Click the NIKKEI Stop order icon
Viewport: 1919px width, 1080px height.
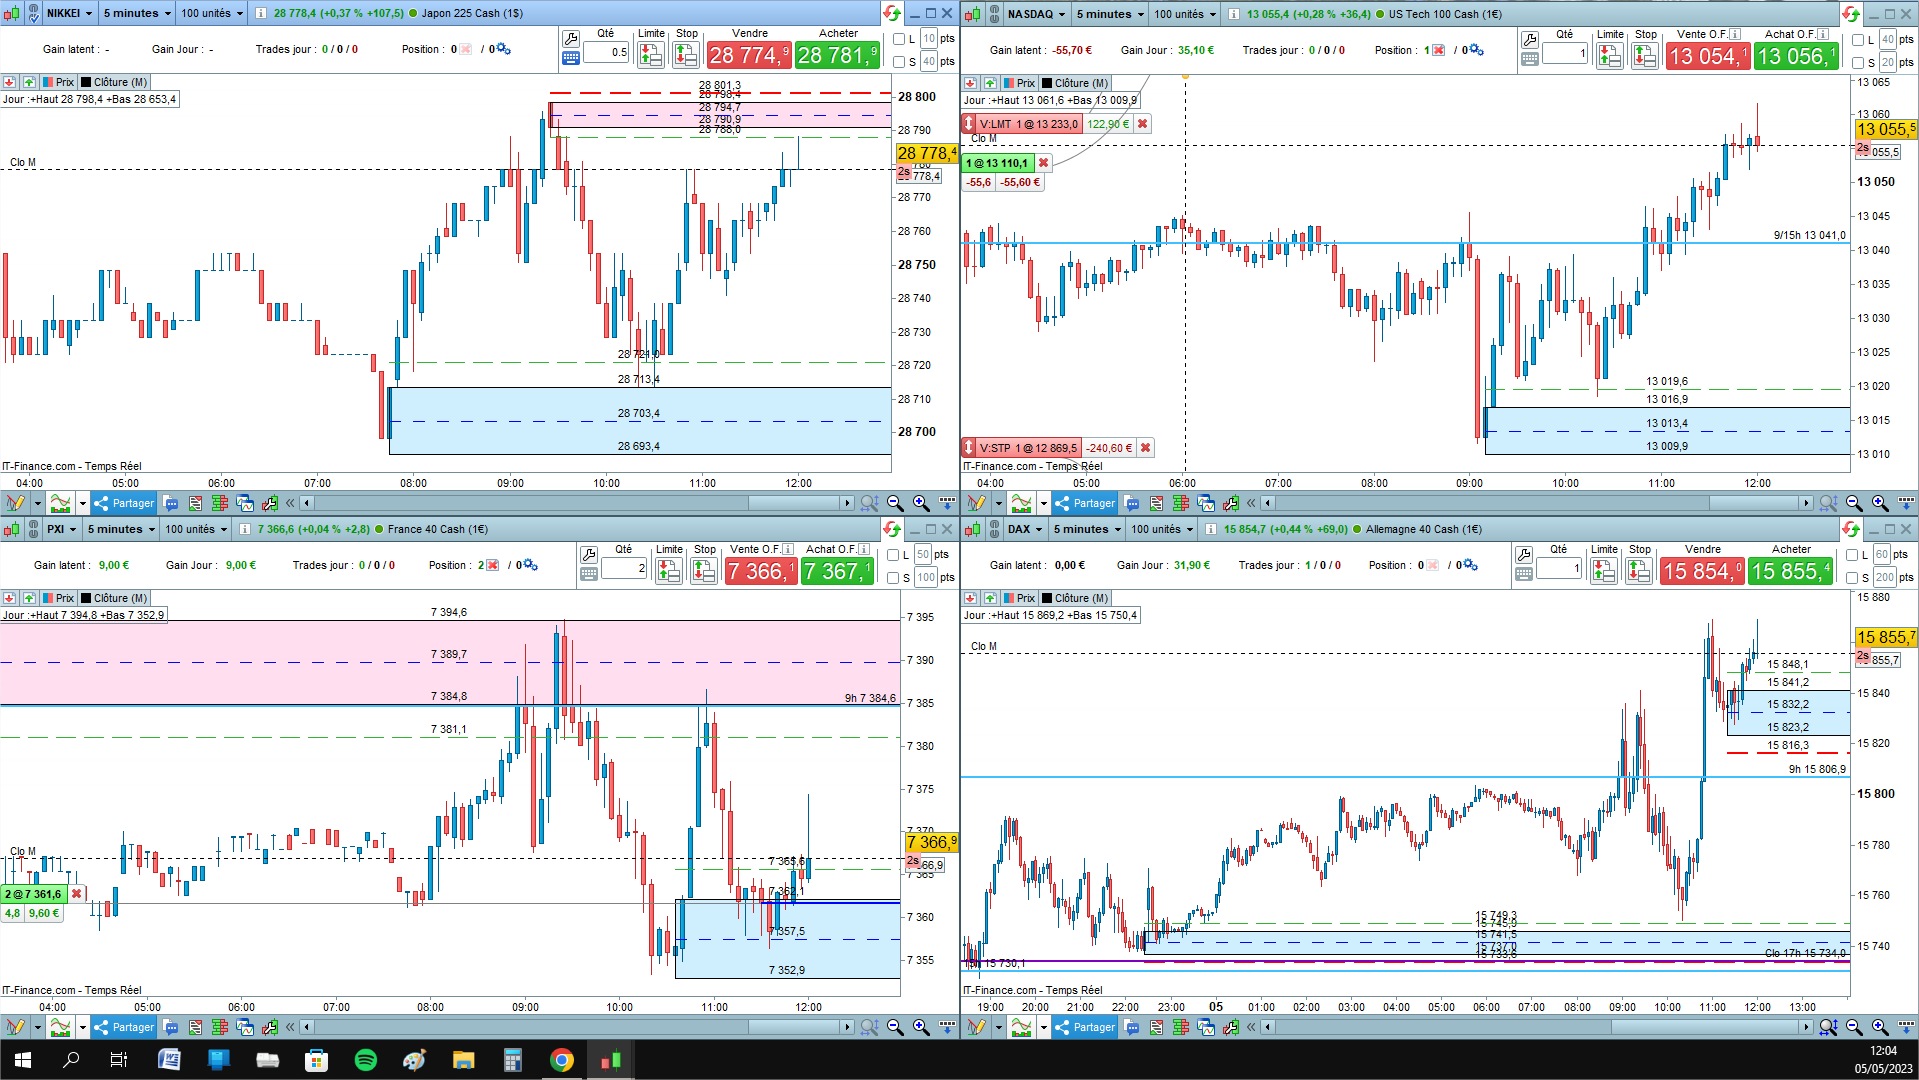686,55
